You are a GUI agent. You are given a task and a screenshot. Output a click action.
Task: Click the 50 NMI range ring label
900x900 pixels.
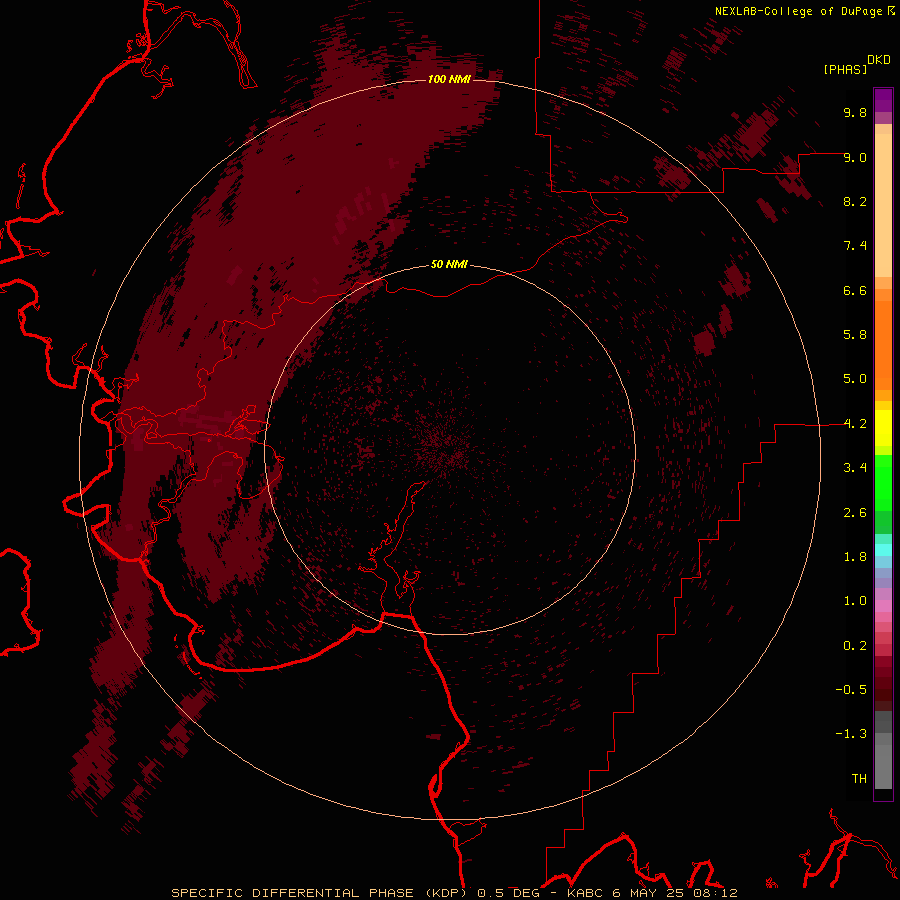tap(449, 264)
